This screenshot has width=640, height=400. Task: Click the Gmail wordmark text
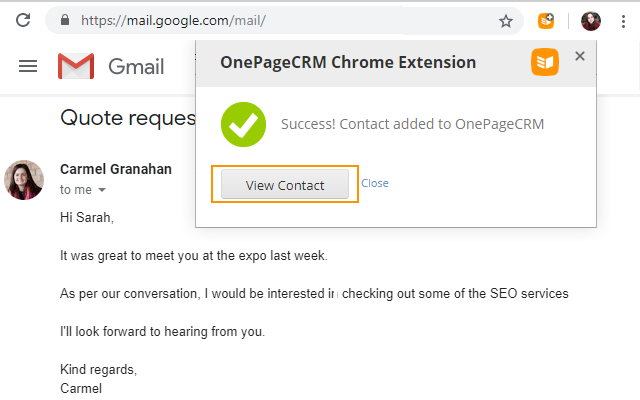pos(136,67)
